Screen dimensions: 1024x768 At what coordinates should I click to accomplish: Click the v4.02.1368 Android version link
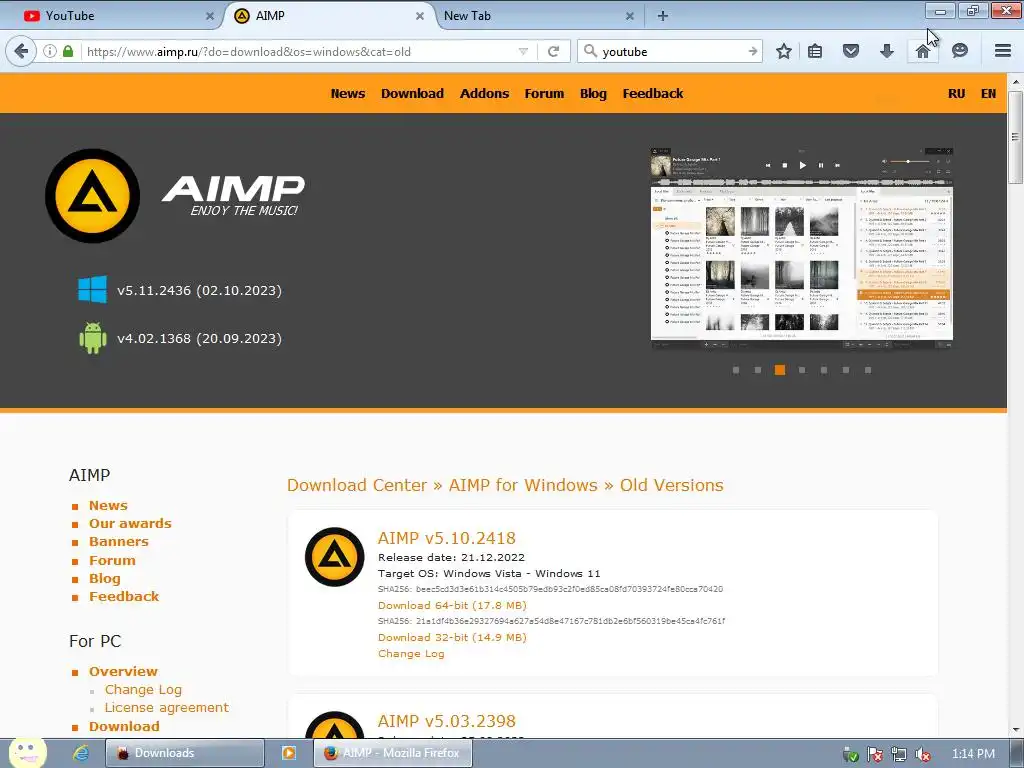pos(199,338)
